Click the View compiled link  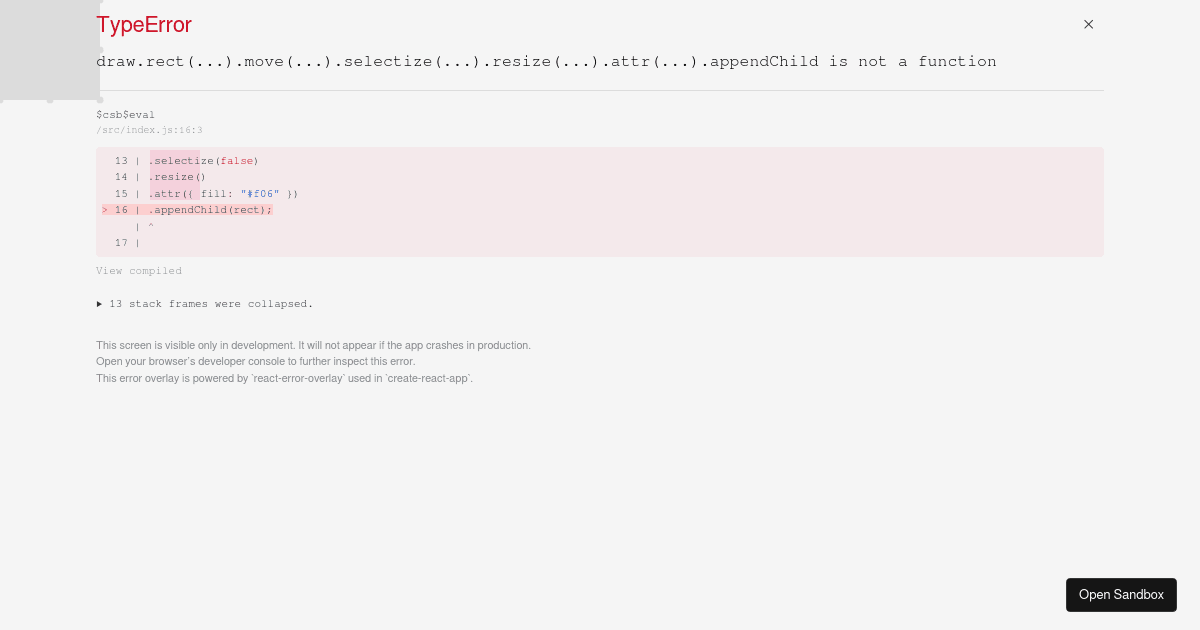click(139, 271)
